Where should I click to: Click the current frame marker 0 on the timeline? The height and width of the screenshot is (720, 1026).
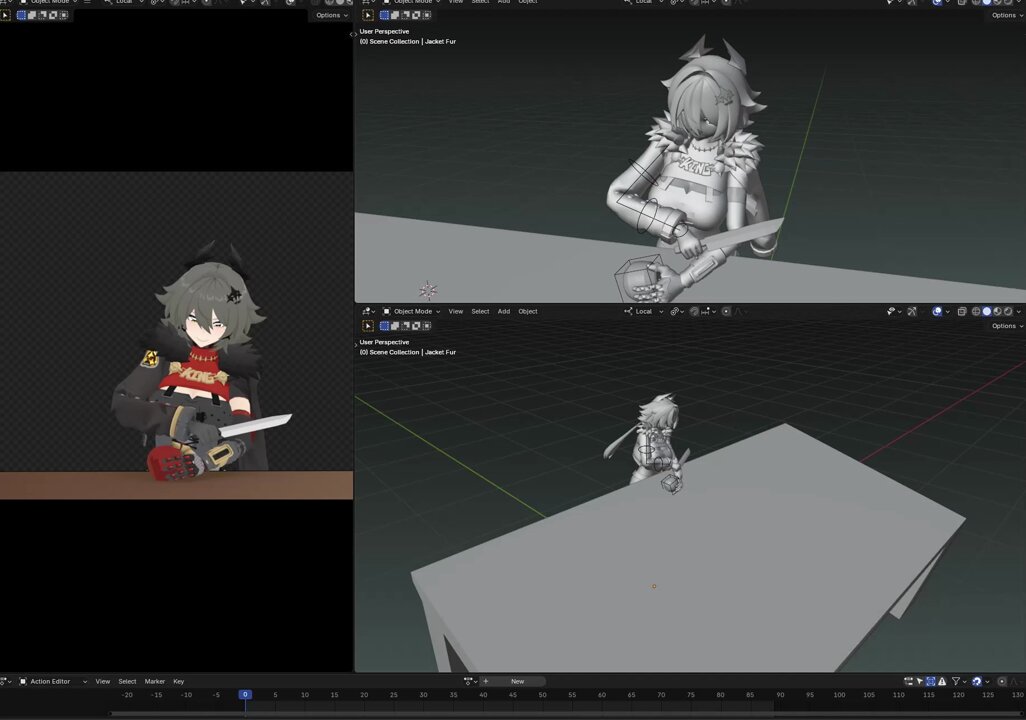[x=245, y=694]
